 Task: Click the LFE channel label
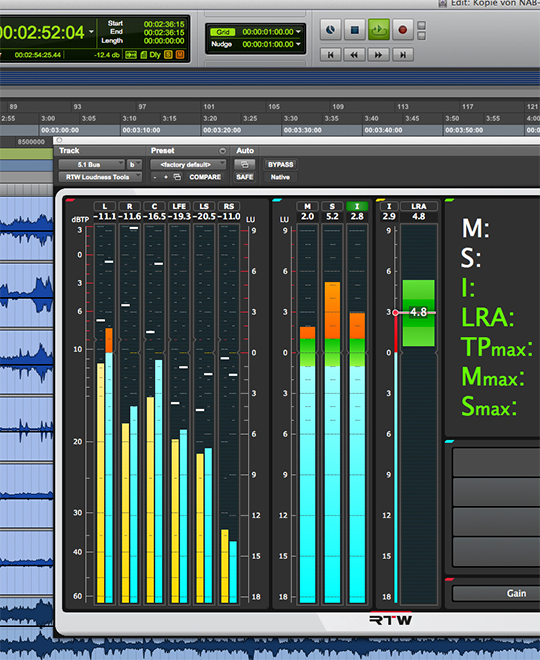tap(179, 206)
